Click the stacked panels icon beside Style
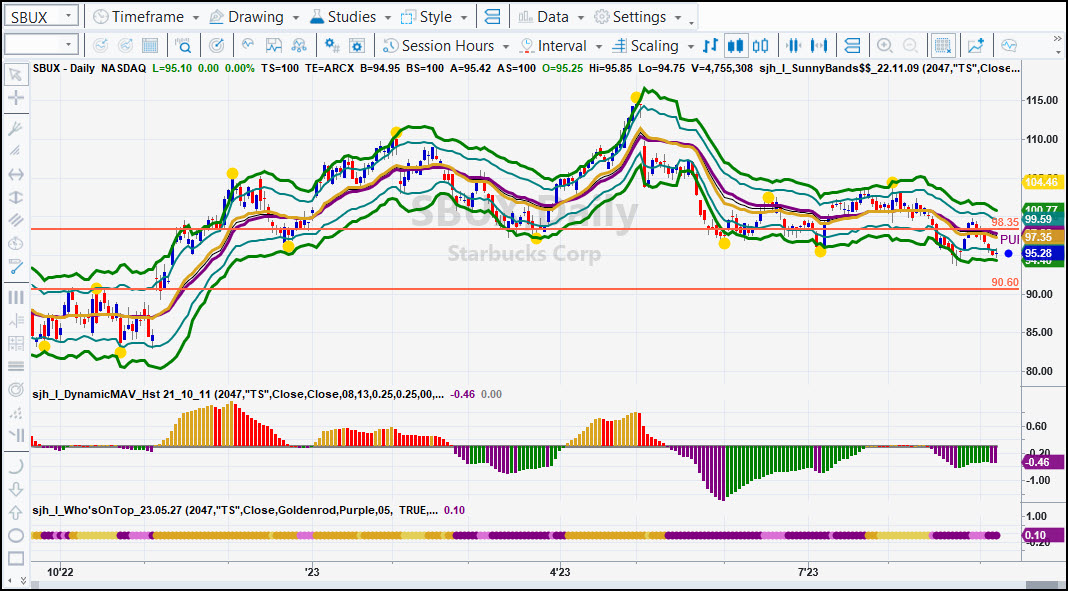1068x591 pixels. [x=492, y=17]
